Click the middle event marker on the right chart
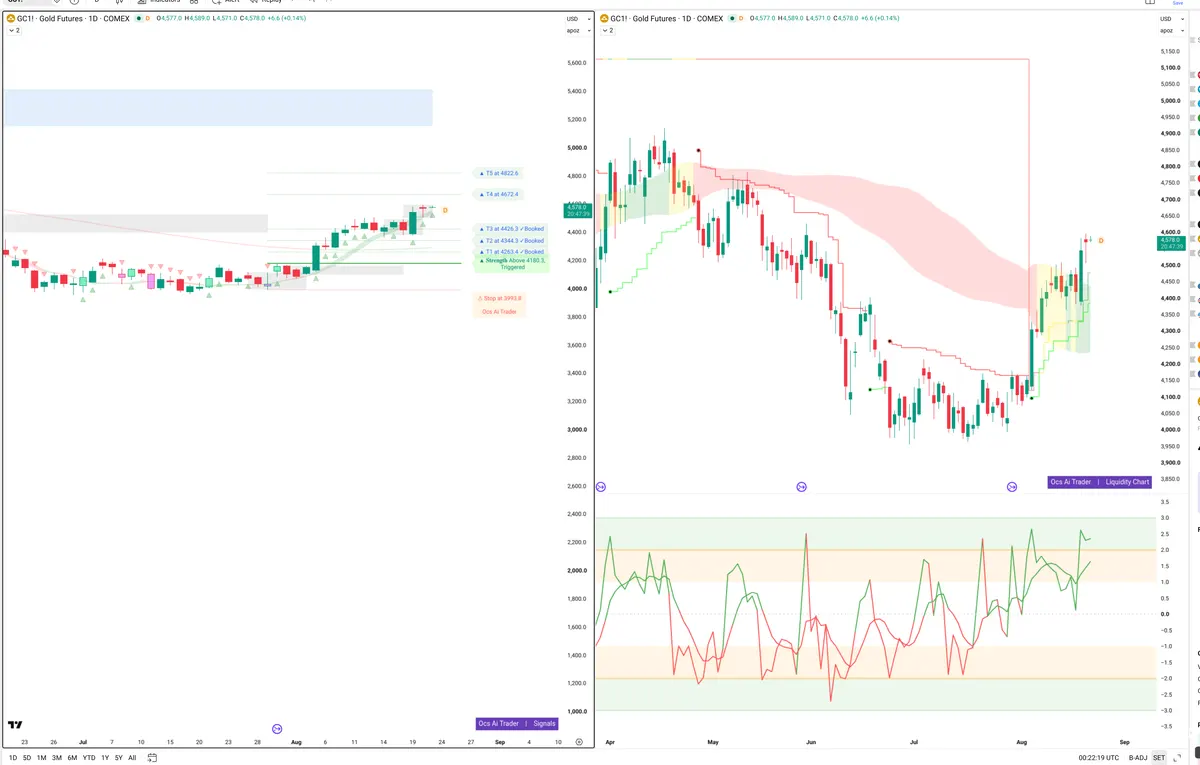Screen dimensions: 1200x765 [801, 487]
